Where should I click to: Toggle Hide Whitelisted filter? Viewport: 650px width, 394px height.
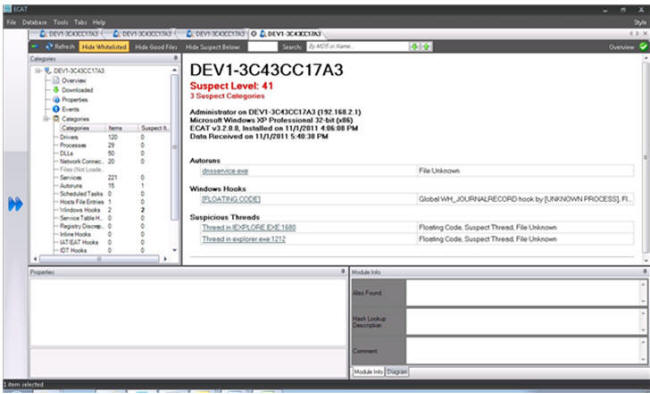pyautogui.click(x=104, y=47)
